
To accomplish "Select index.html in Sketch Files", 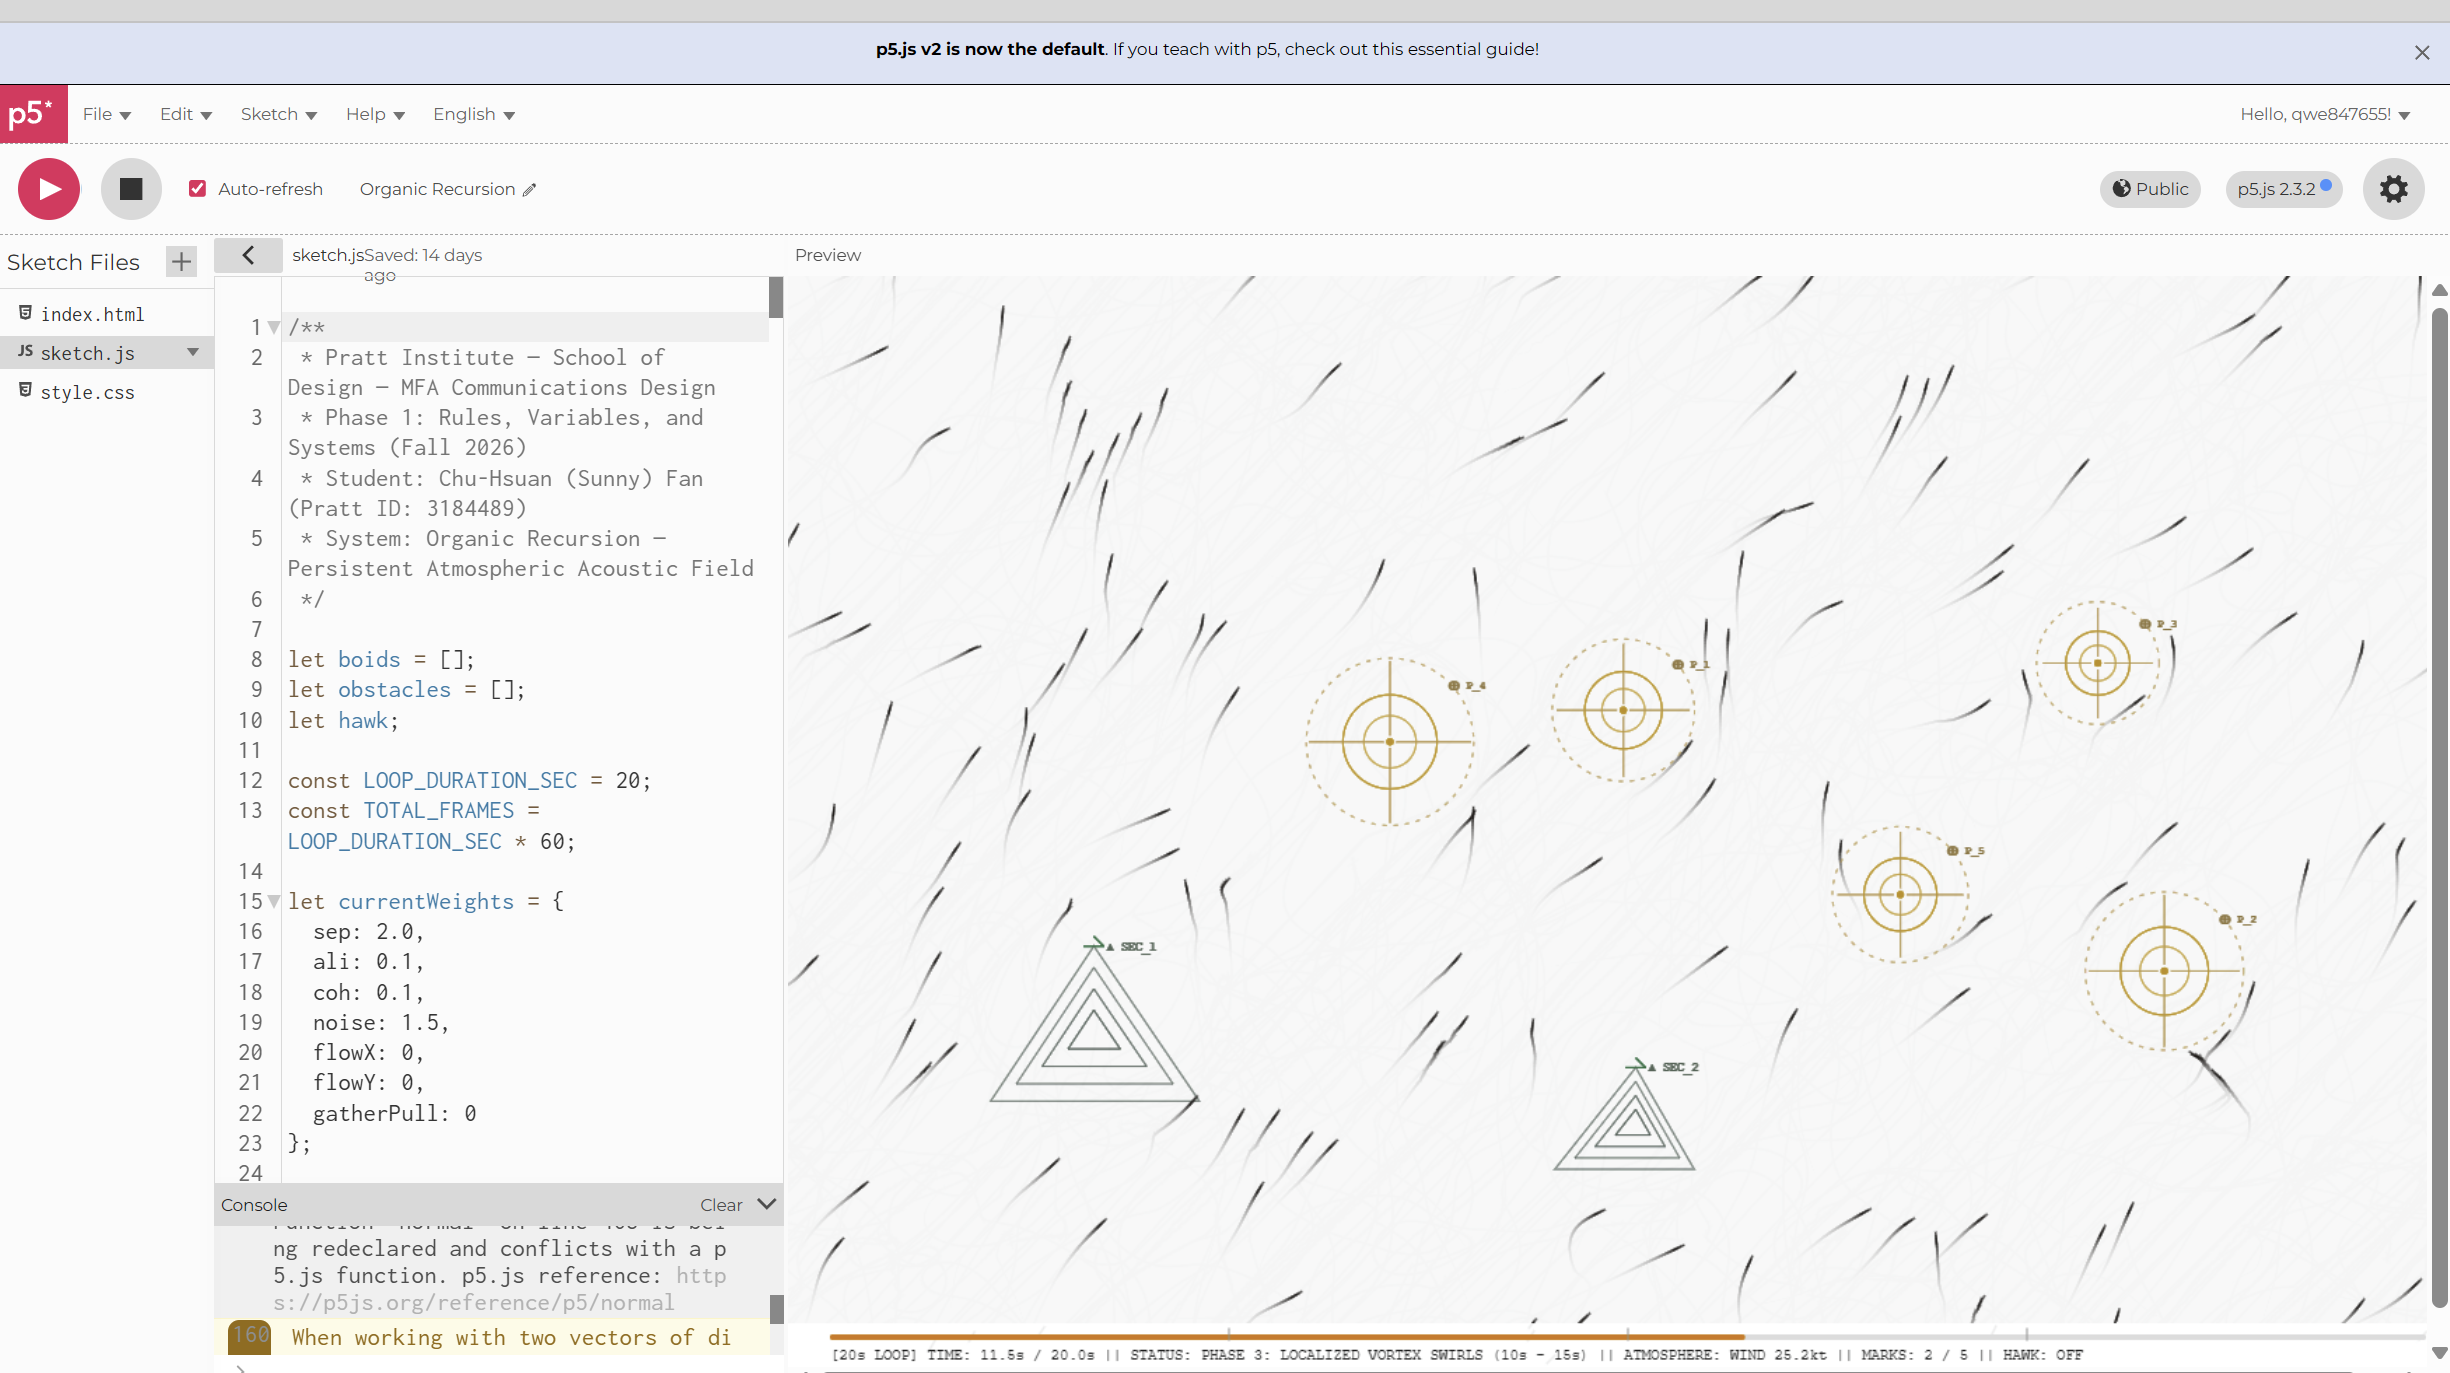I will (92, 314).
